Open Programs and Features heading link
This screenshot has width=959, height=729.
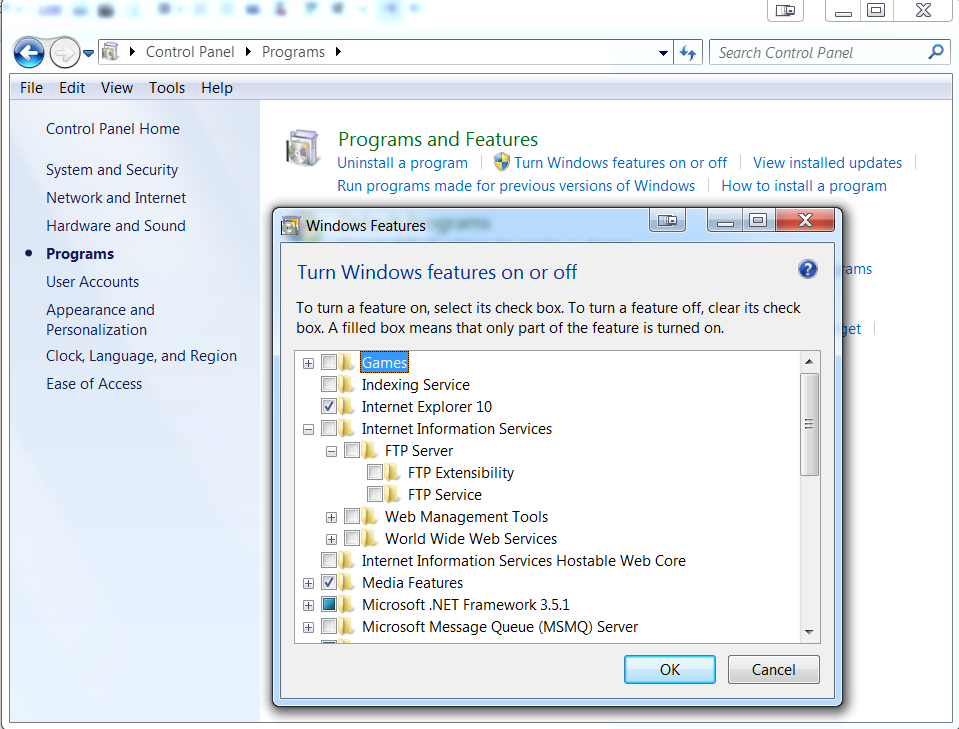tap(438, 139)
